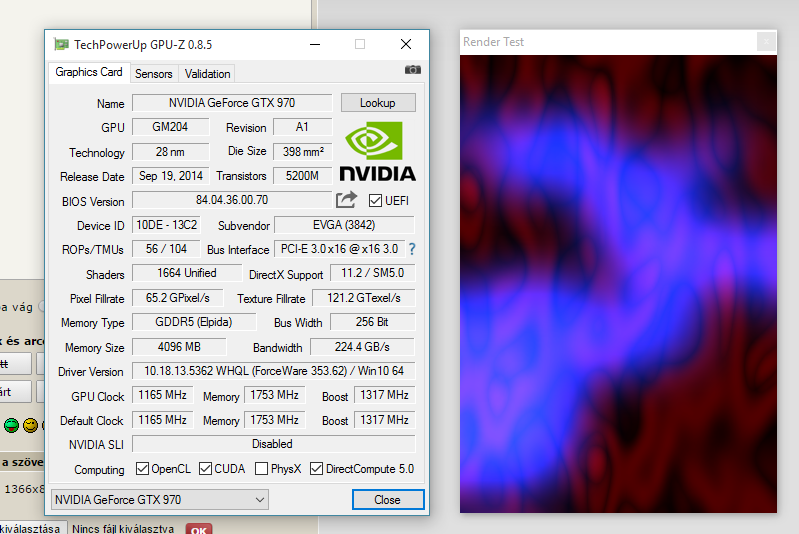Click the camera screenshot icon in GPU-Z
The width and height of the screenshot is (799, 534).
[x=412, y=70]
